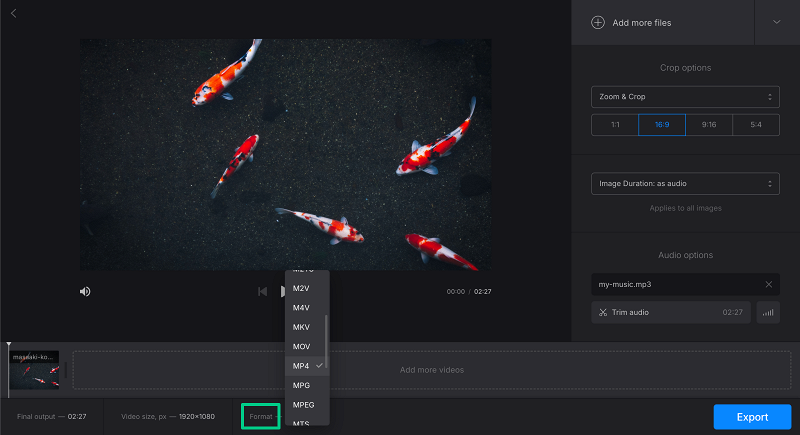
Task: Click the format list scrollbar
Action: click(326, 342)
